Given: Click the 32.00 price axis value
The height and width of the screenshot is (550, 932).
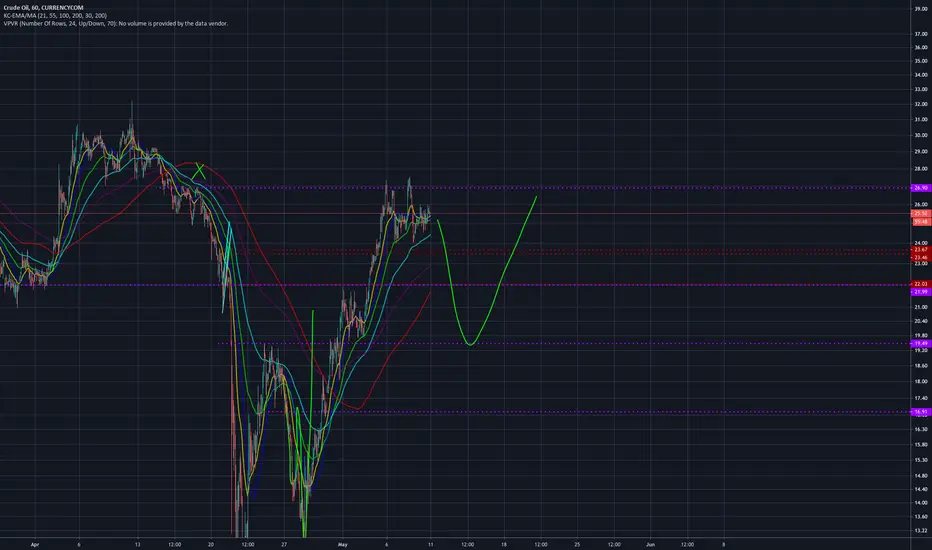Looking at the screenshot, I should [x=921, y=104].
